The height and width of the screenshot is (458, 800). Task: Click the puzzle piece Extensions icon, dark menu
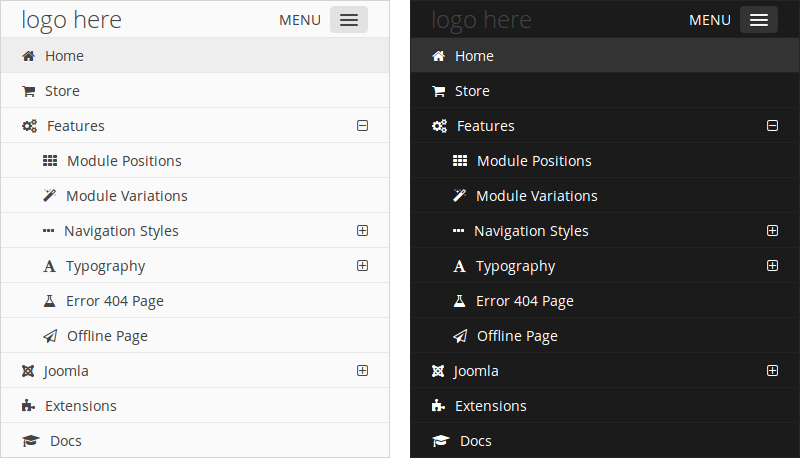[439, 406]
